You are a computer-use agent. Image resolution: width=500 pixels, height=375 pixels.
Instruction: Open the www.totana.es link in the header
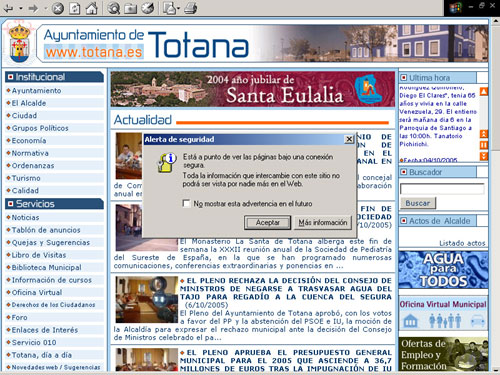(x=94, y=52)
